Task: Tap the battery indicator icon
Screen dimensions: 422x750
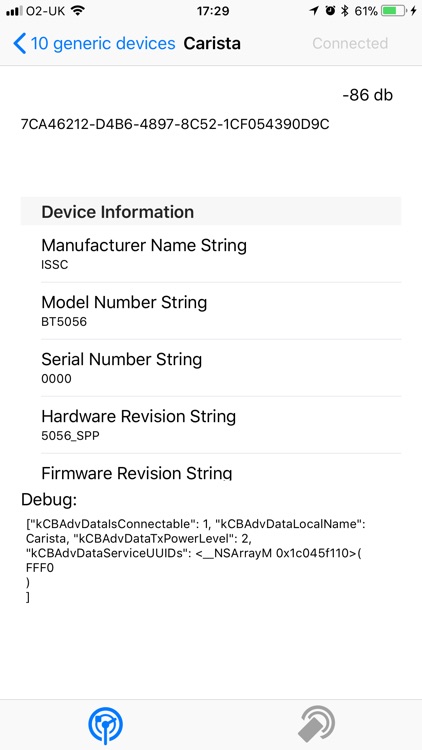Action: click(395, 11)
